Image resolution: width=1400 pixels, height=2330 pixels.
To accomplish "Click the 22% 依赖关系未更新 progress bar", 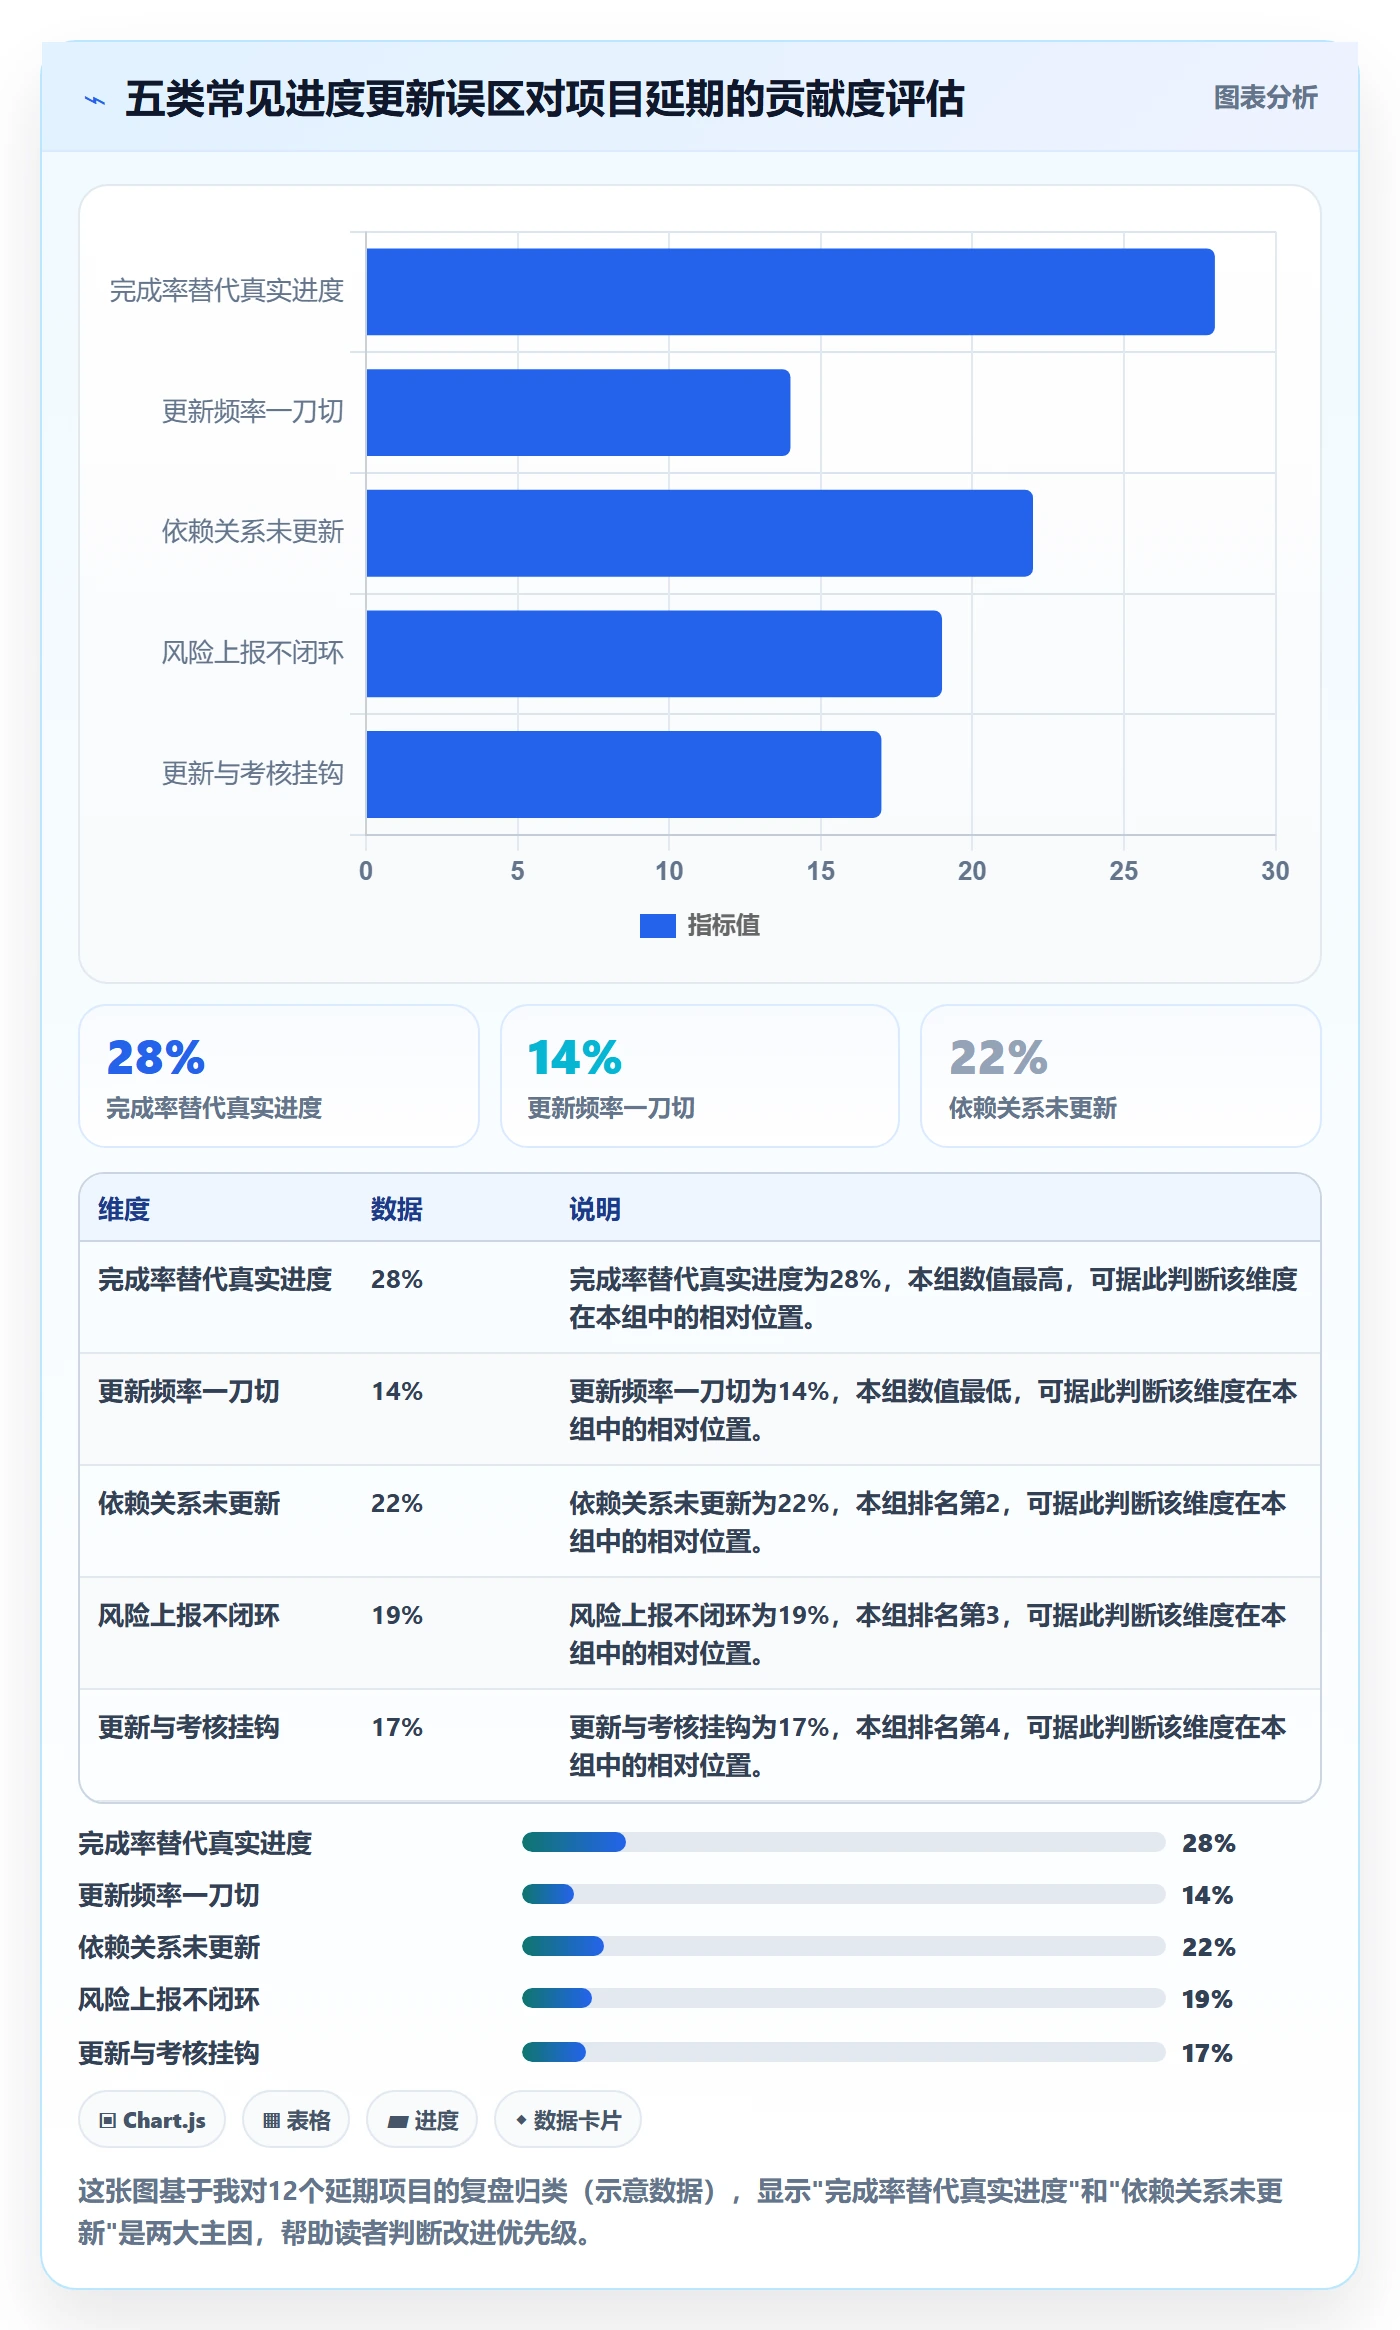I will click(x=844, y=1946).
